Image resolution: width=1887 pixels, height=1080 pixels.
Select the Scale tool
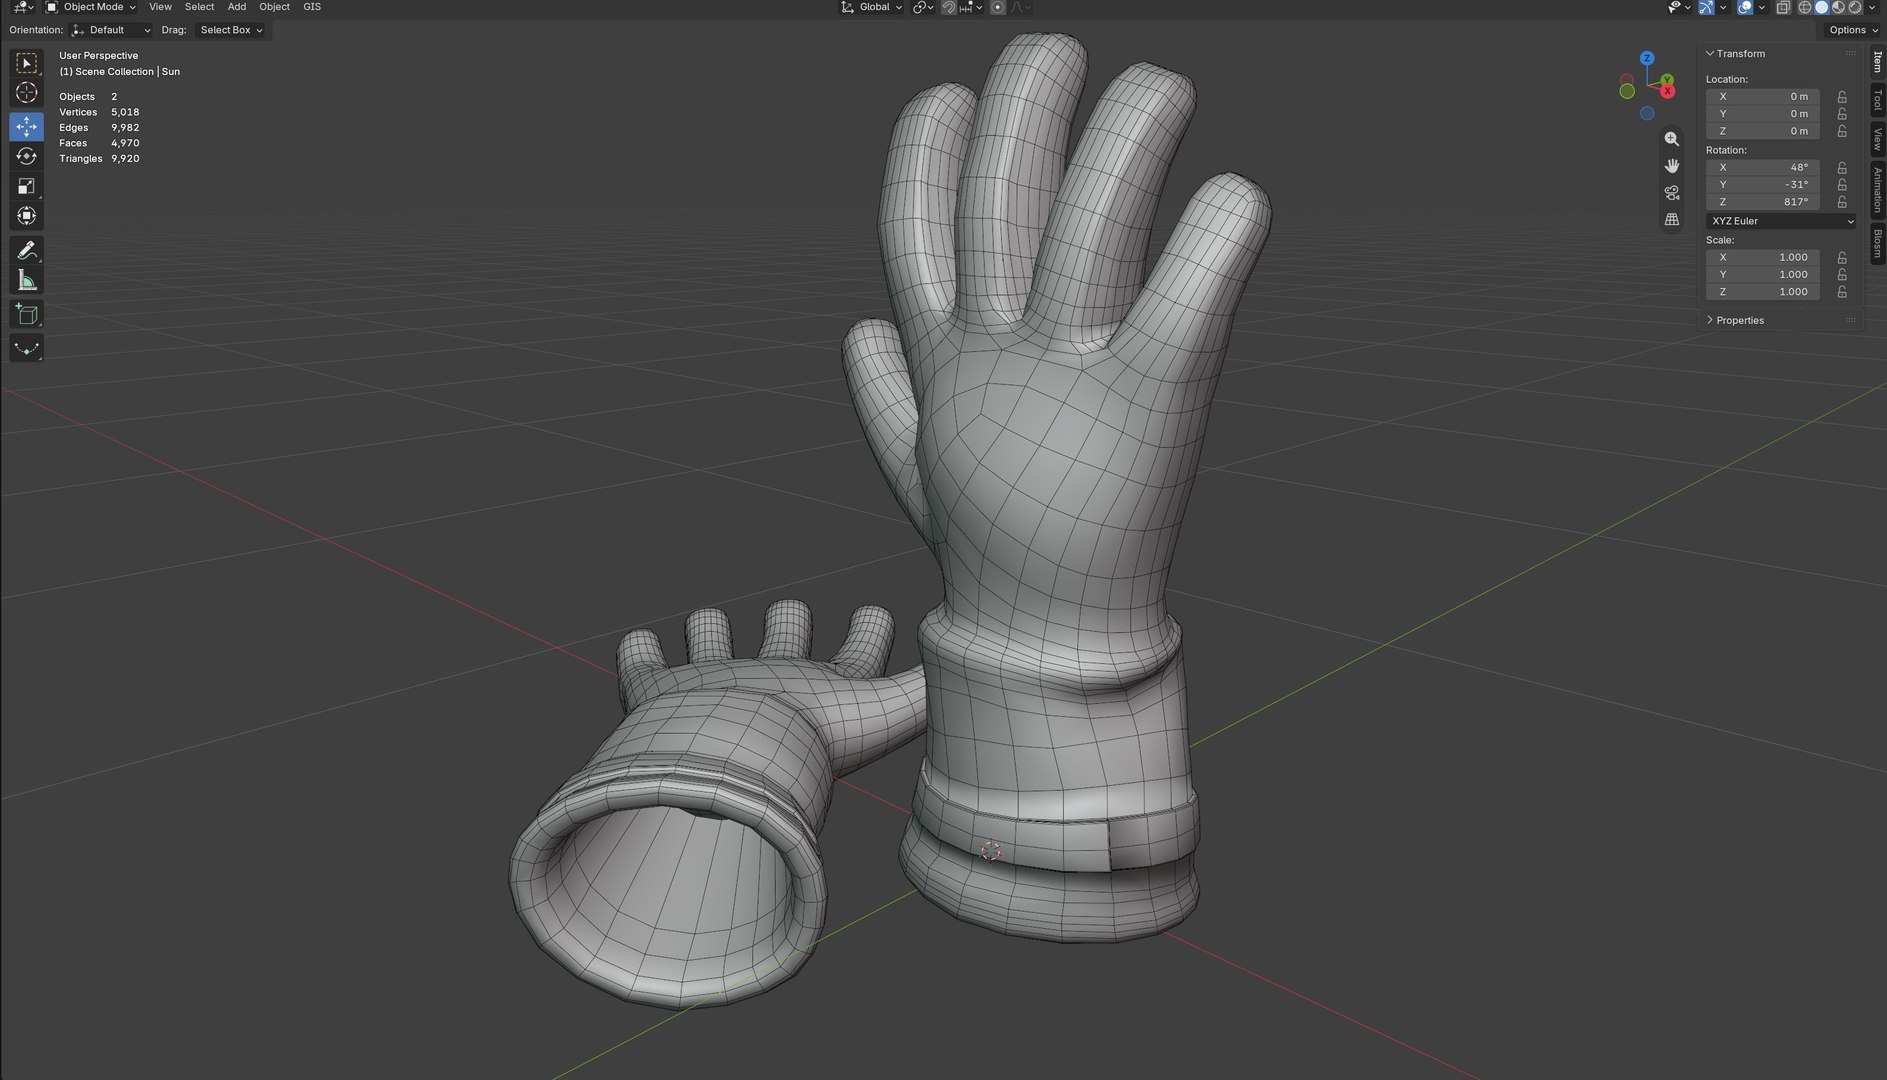point(27,186)
